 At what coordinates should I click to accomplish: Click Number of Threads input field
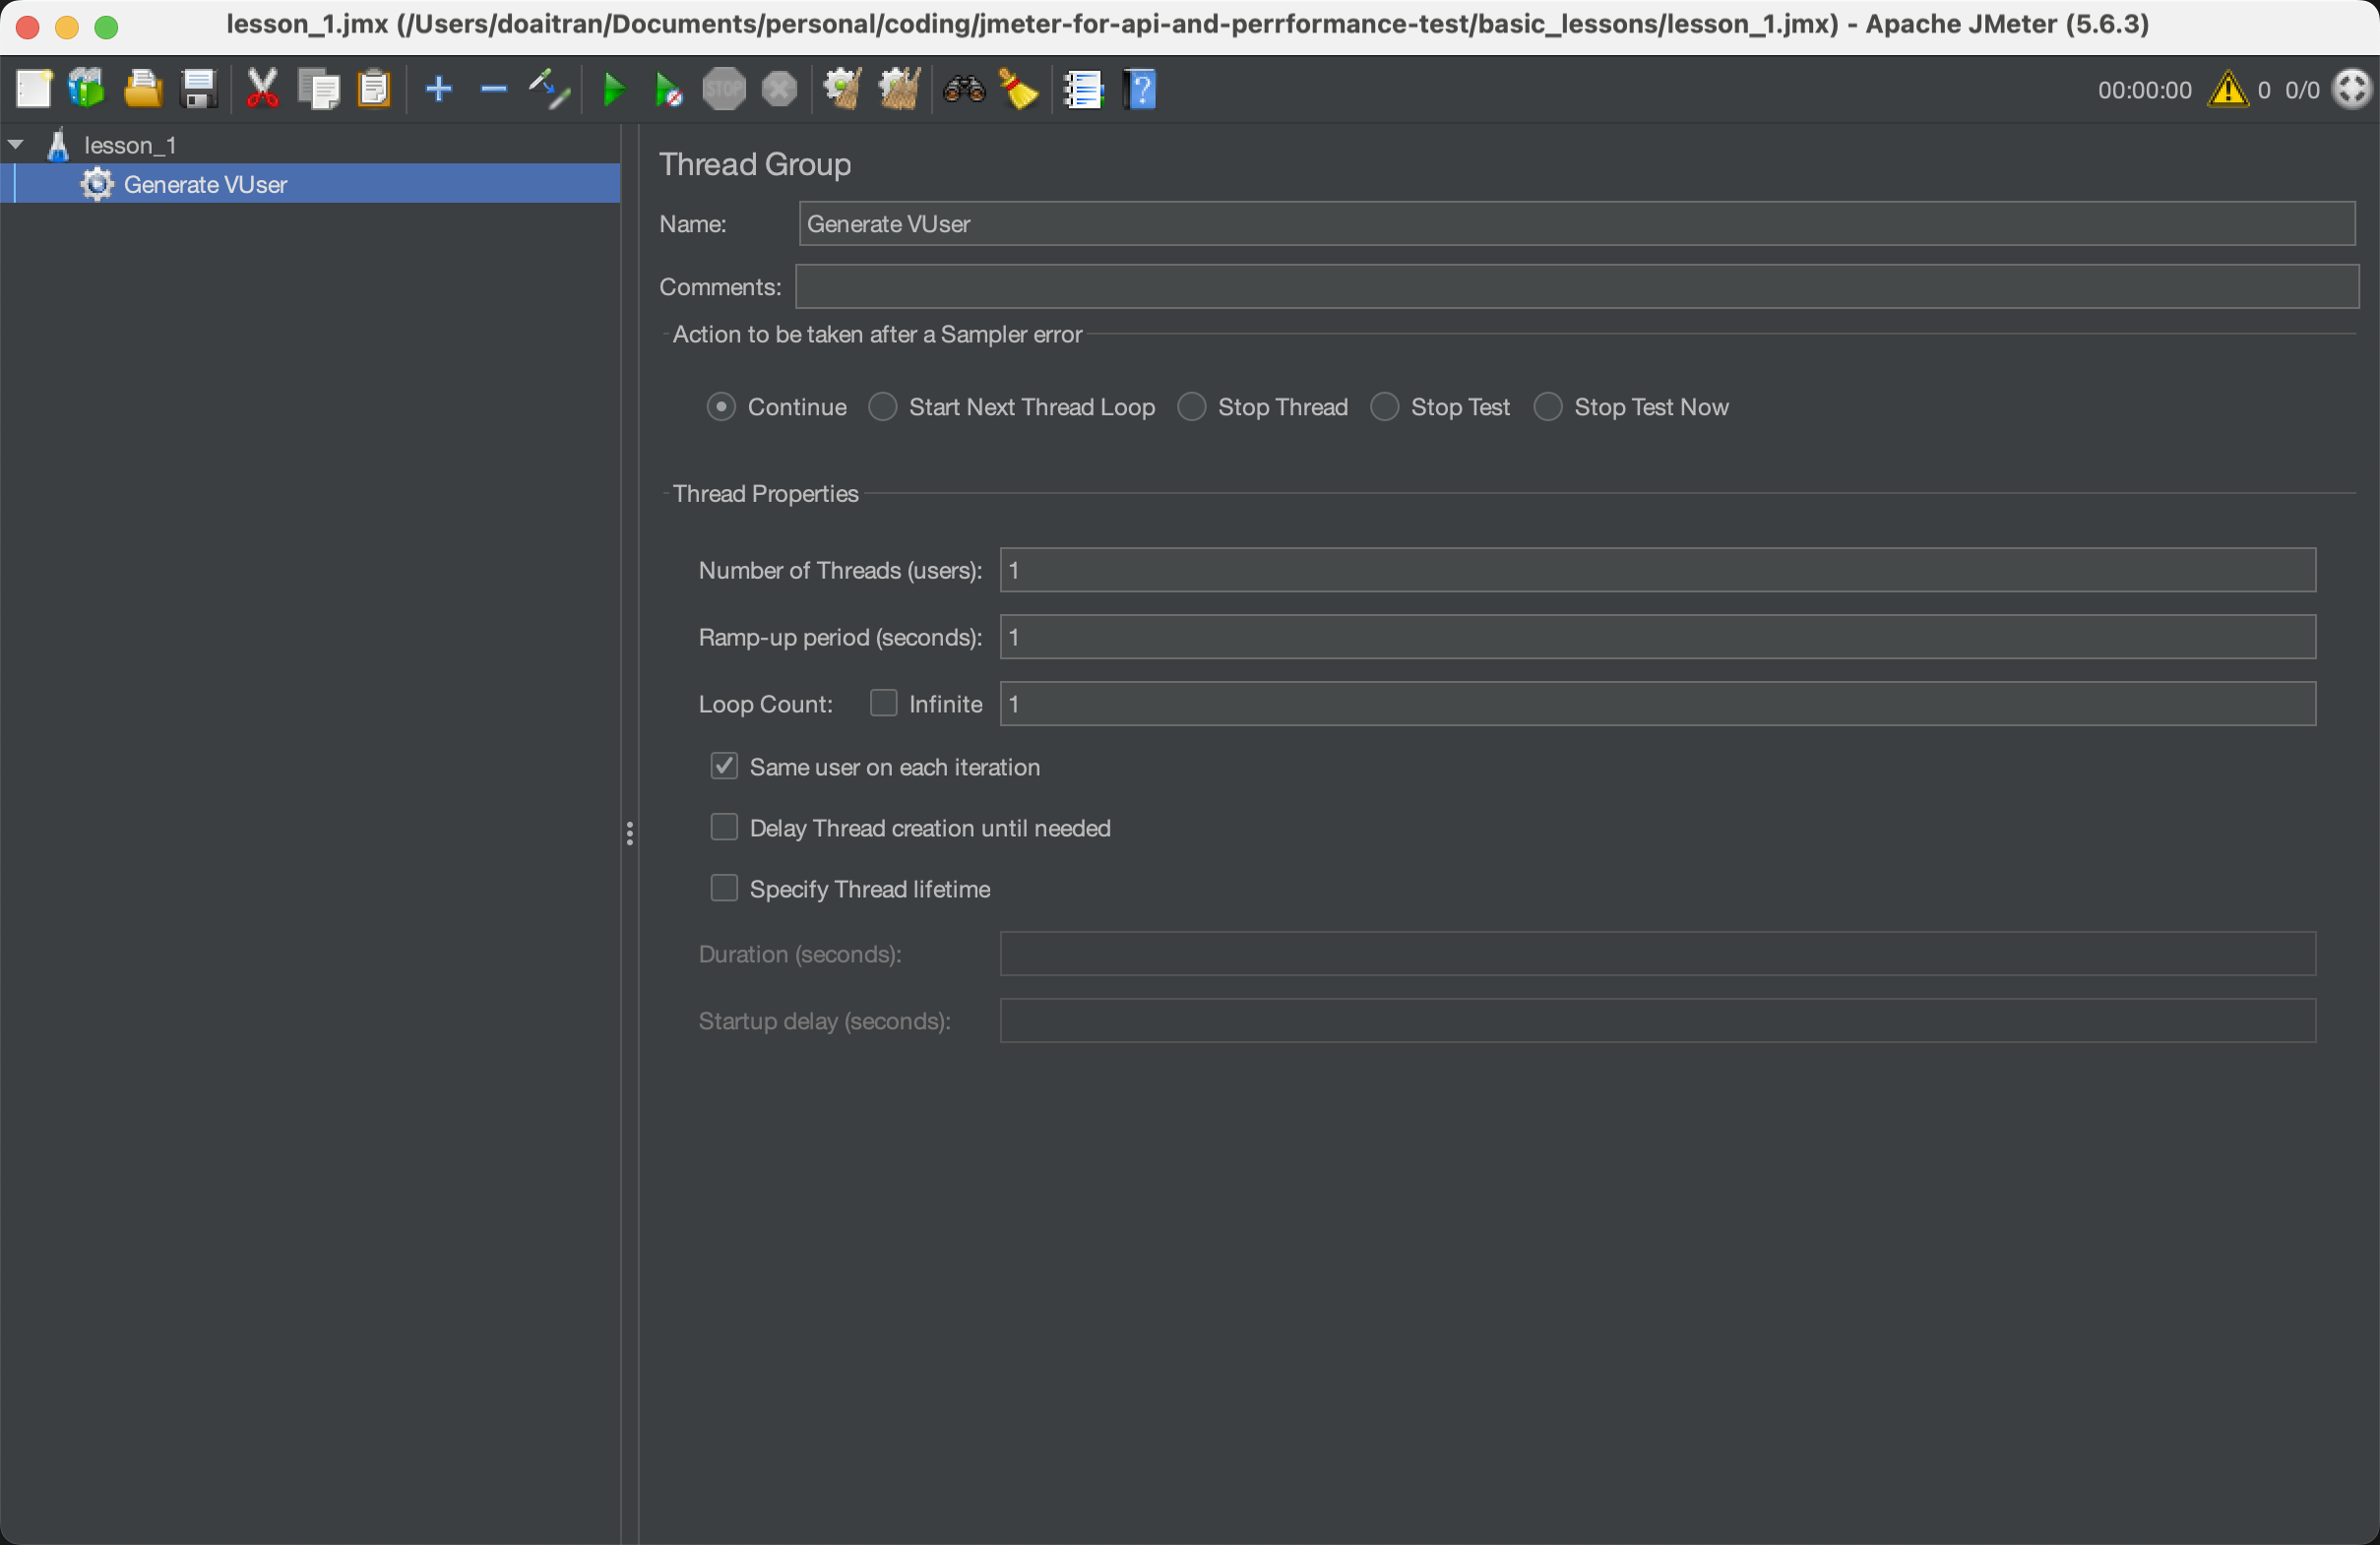pyautogui.click(x=1657, y=570)
